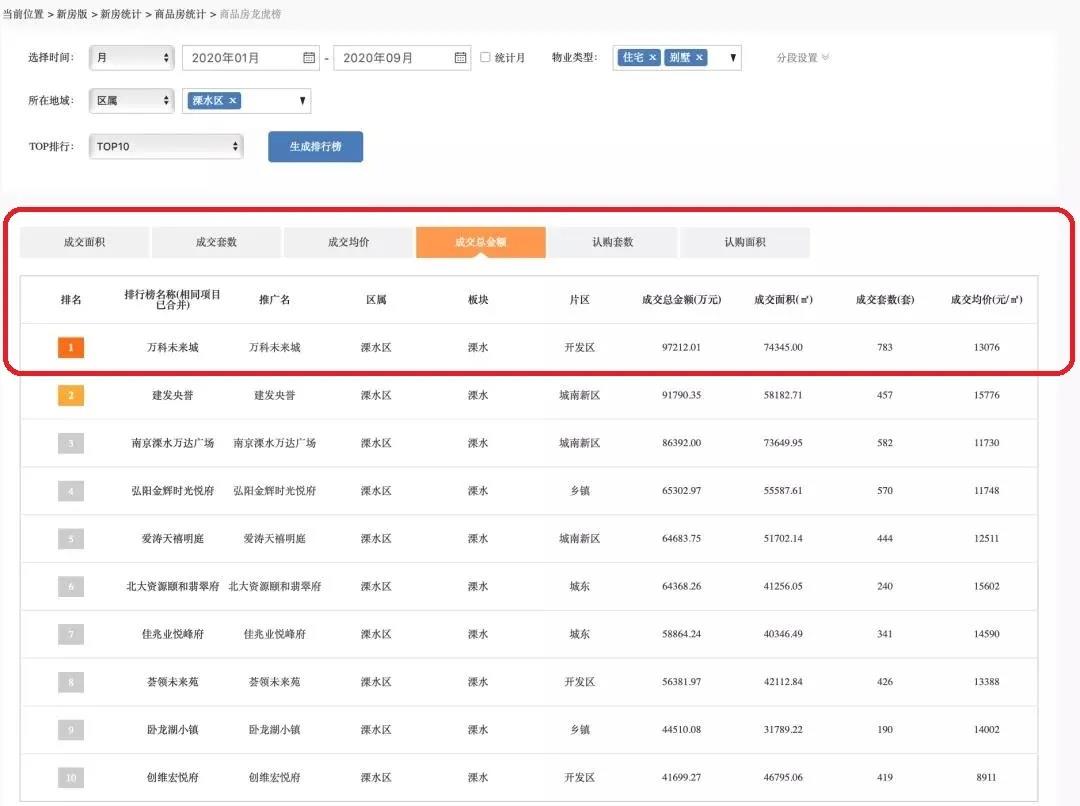Click the rank 2 badge for 建发央誉
This screenshot has width=1080, height=806.
(71, 396)
